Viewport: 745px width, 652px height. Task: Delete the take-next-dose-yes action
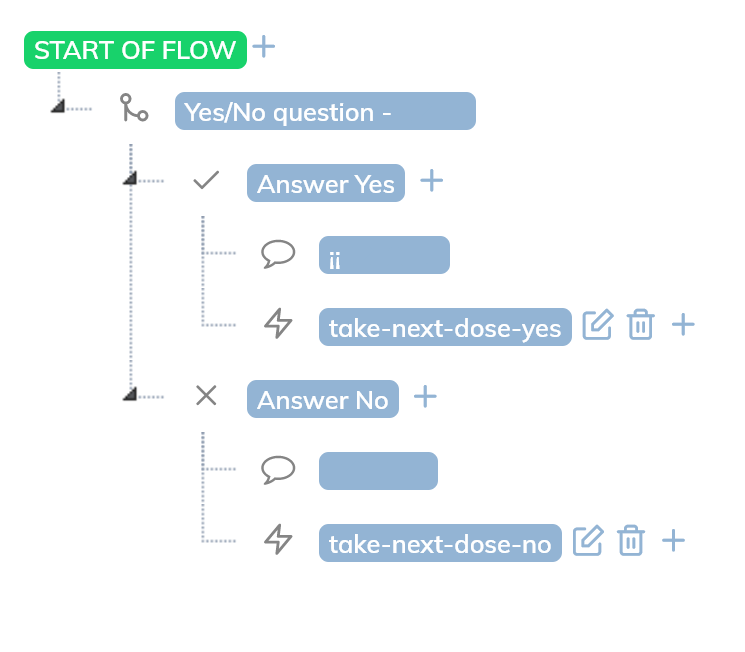pos(640,325)
